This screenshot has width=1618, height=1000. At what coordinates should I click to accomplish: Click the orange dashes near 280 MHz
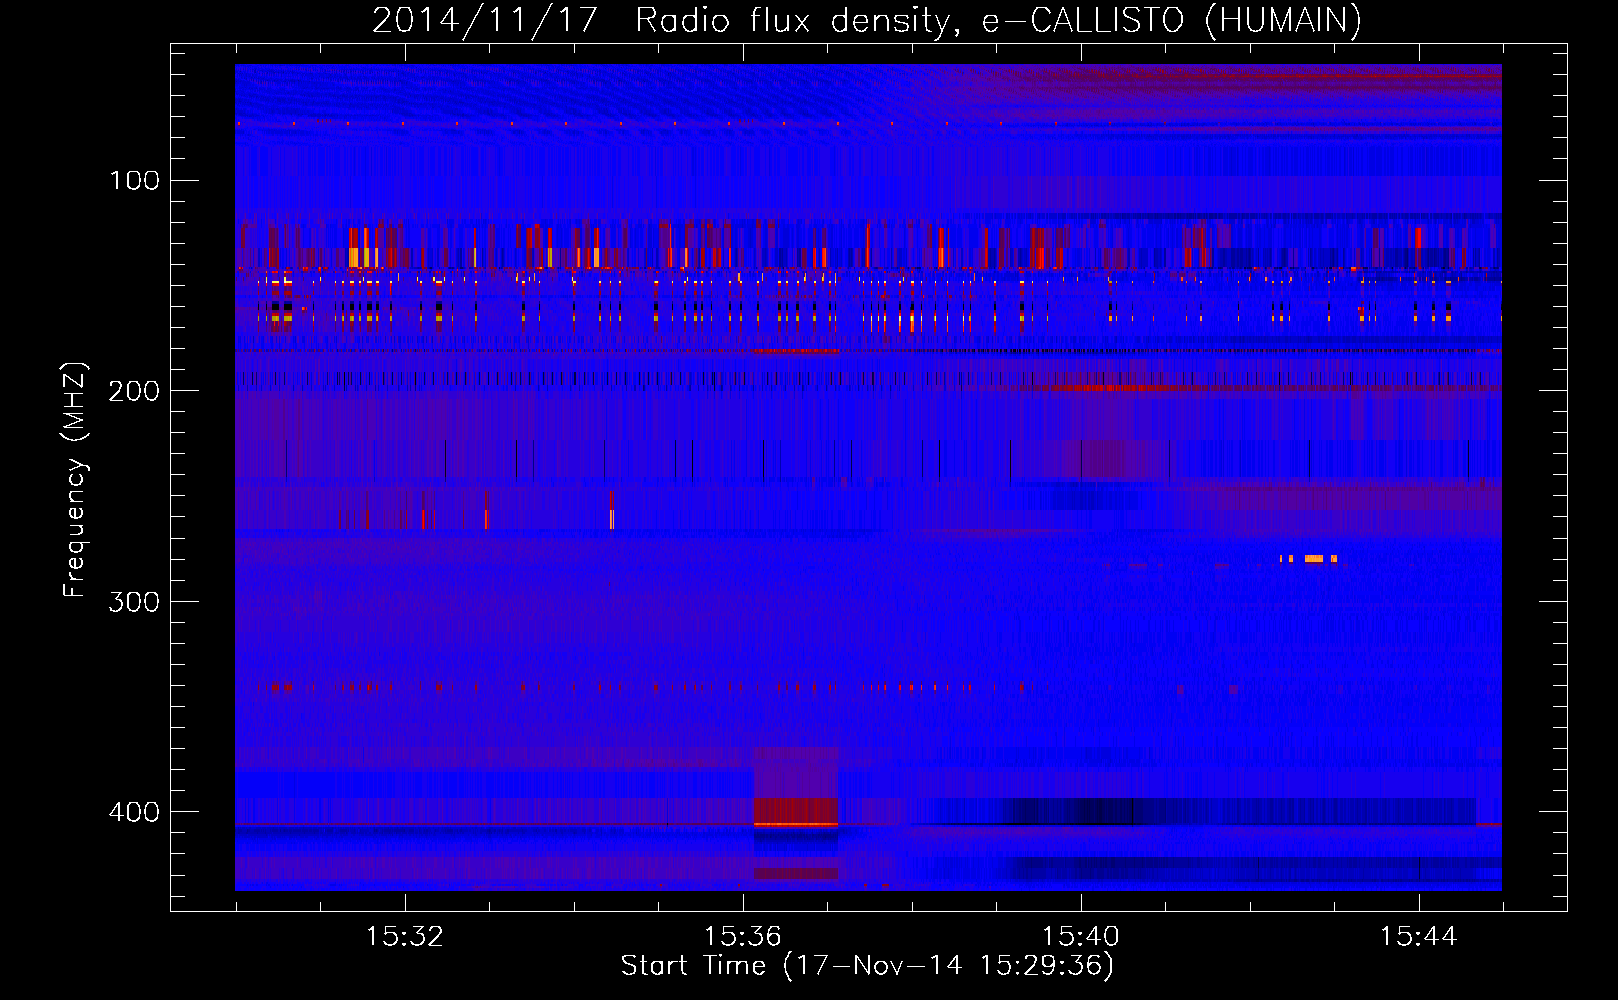click(x=1309, y=559)
